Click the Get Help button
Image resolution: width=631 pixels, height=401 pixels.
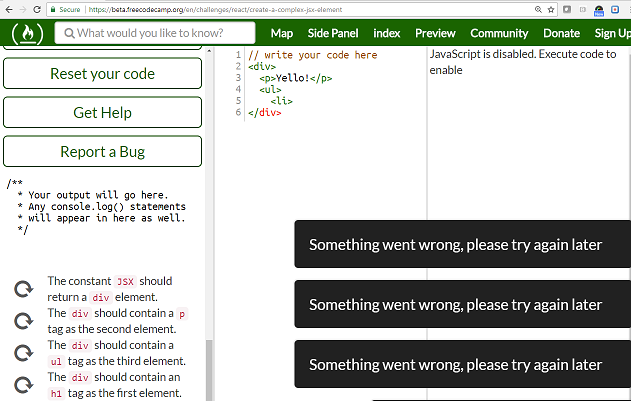[x=102, y=112]
